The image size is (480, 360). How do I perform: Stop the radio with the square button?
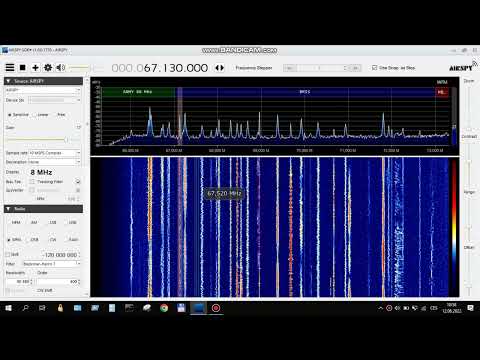tap(23, 68)
